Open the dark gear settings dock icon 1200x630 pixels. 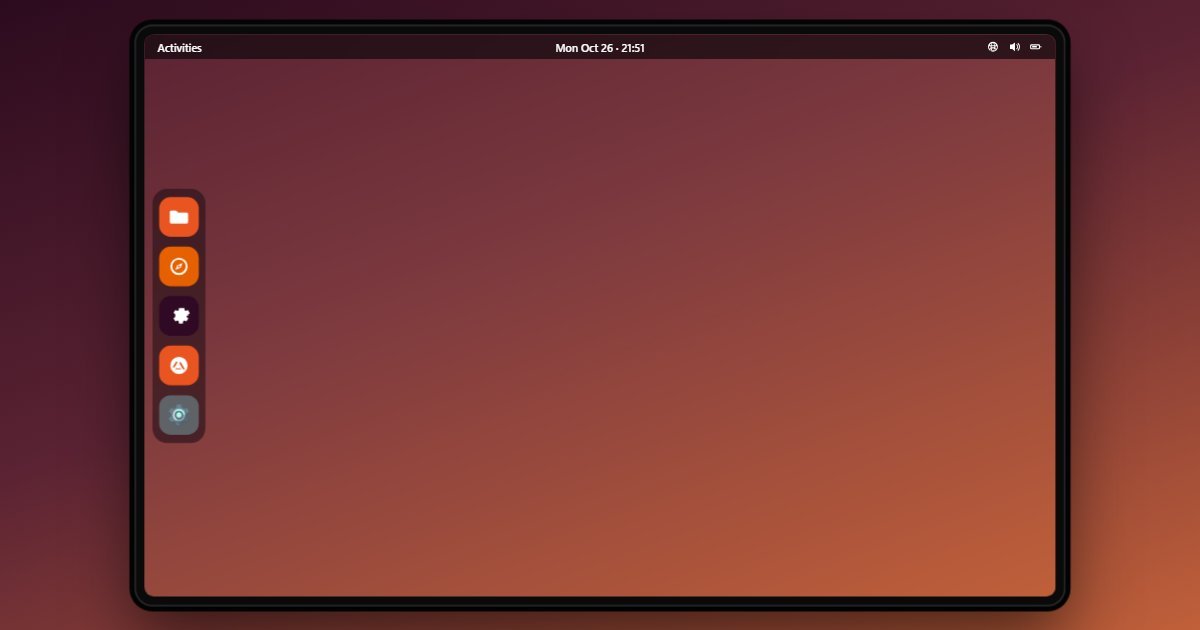(179, 316)
